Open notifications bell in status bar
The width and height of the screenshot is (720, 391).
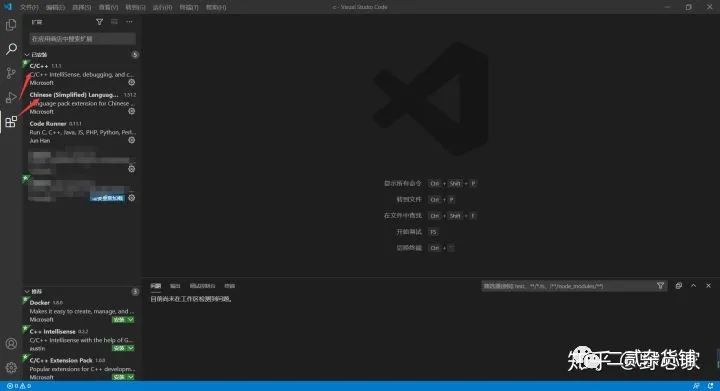[x=711, y=386]
